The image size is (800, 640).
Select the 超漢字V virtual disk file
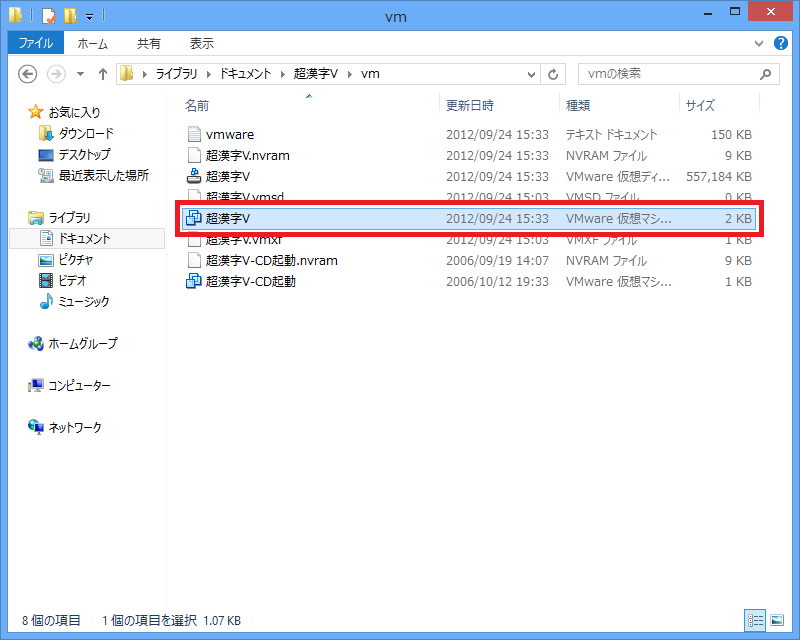coord(227,176)
